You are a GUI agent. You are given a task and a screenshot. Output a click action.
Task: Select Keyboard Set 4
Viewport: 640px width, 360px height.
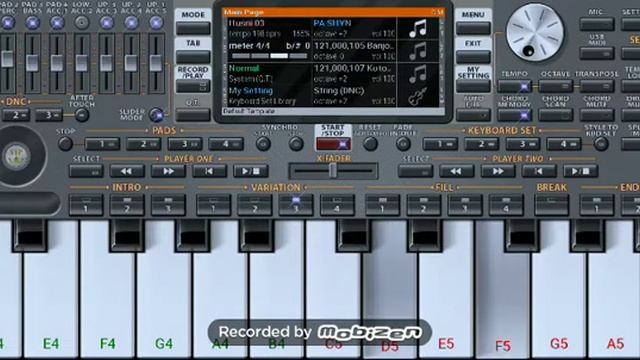564,144
